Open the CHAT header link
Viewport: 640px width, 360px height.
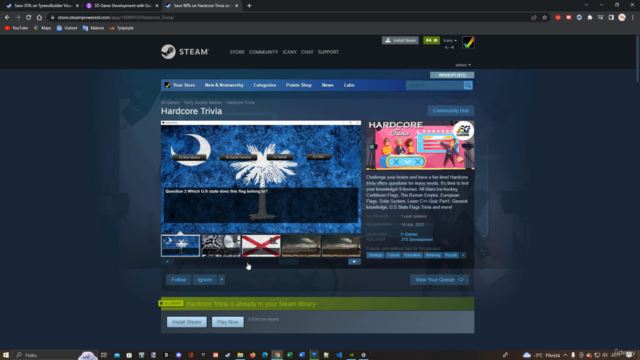click(x=307, y=52)
